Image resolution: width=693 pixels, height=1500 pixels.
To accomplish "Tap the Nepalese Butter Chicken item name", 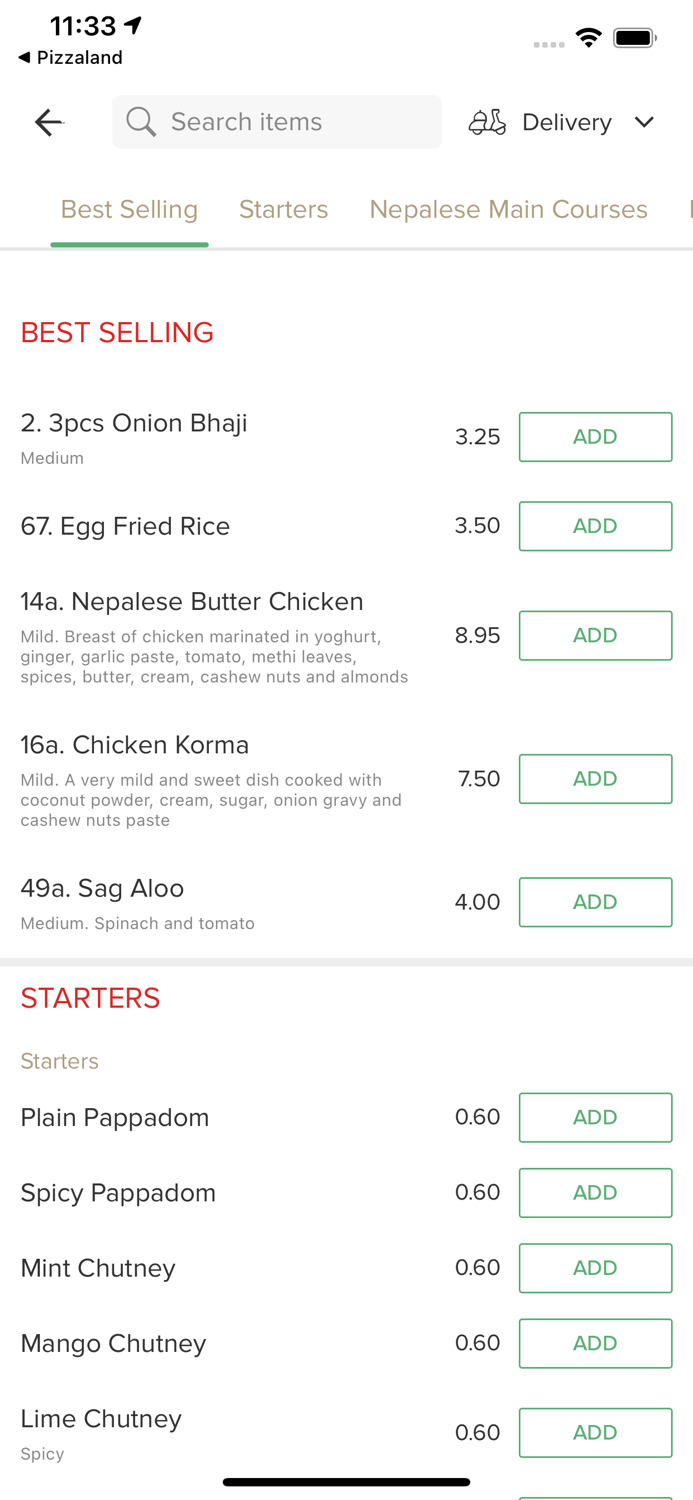I will tap(192, 602).
